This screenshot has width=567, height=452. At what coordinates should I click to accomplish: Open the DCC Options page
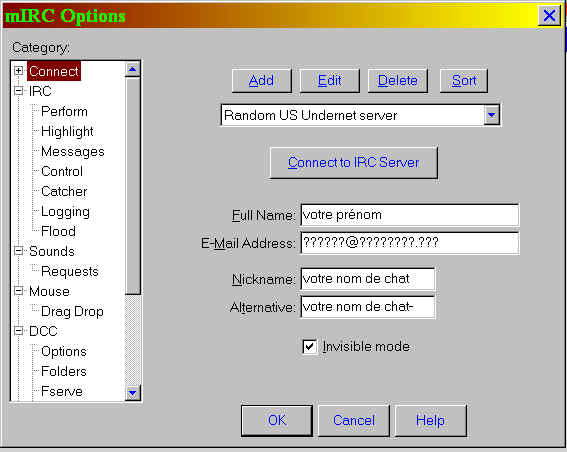pyautogui.click(x=64, y=351)
